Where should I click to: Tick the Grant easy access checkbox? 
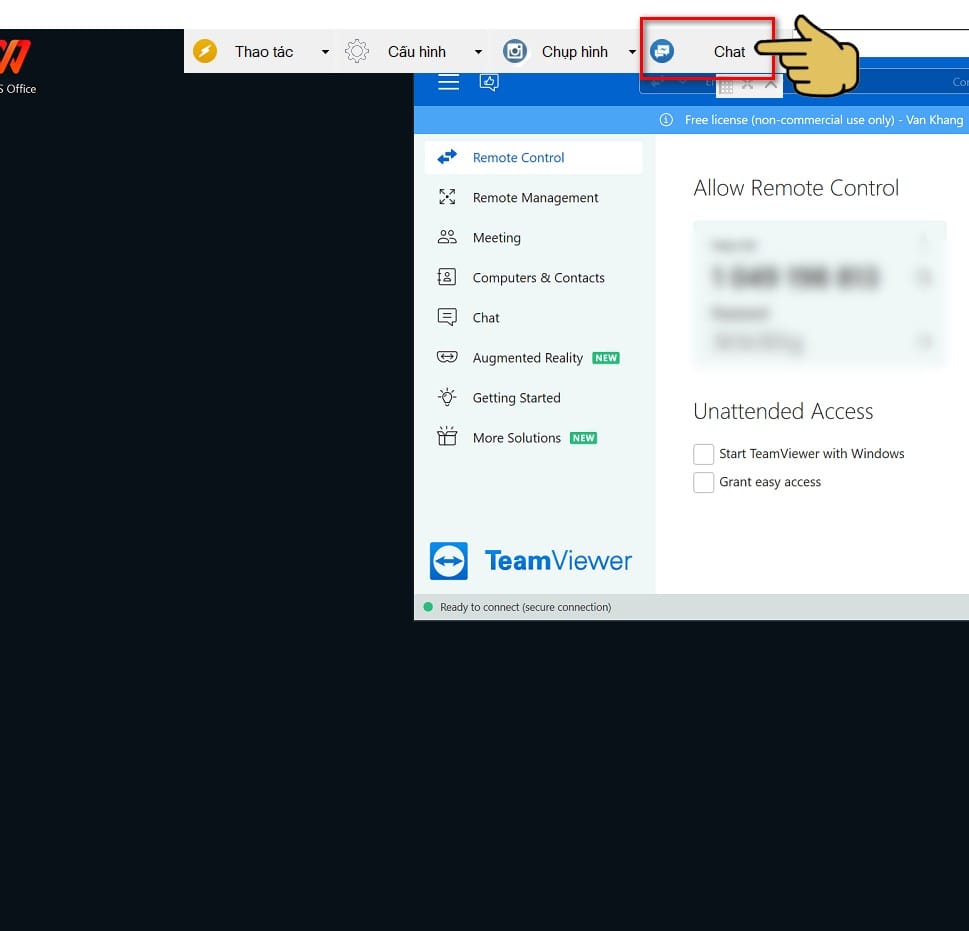pos(703,482)
